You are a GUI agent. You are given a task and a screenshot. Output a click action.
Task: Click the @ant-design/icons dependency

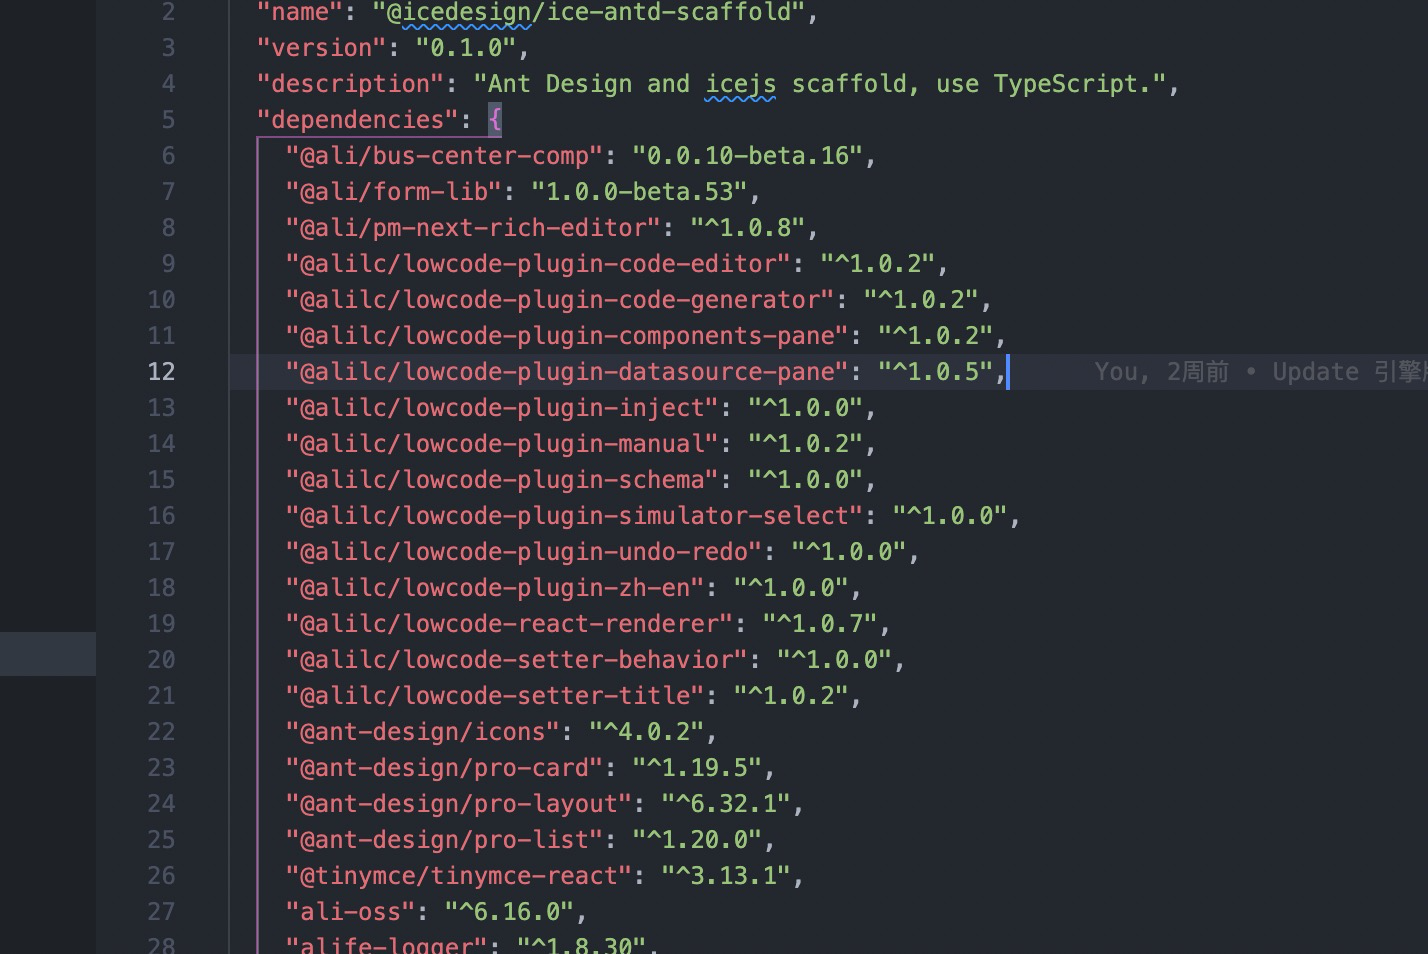pyautogui.click(x=423, y=732)
